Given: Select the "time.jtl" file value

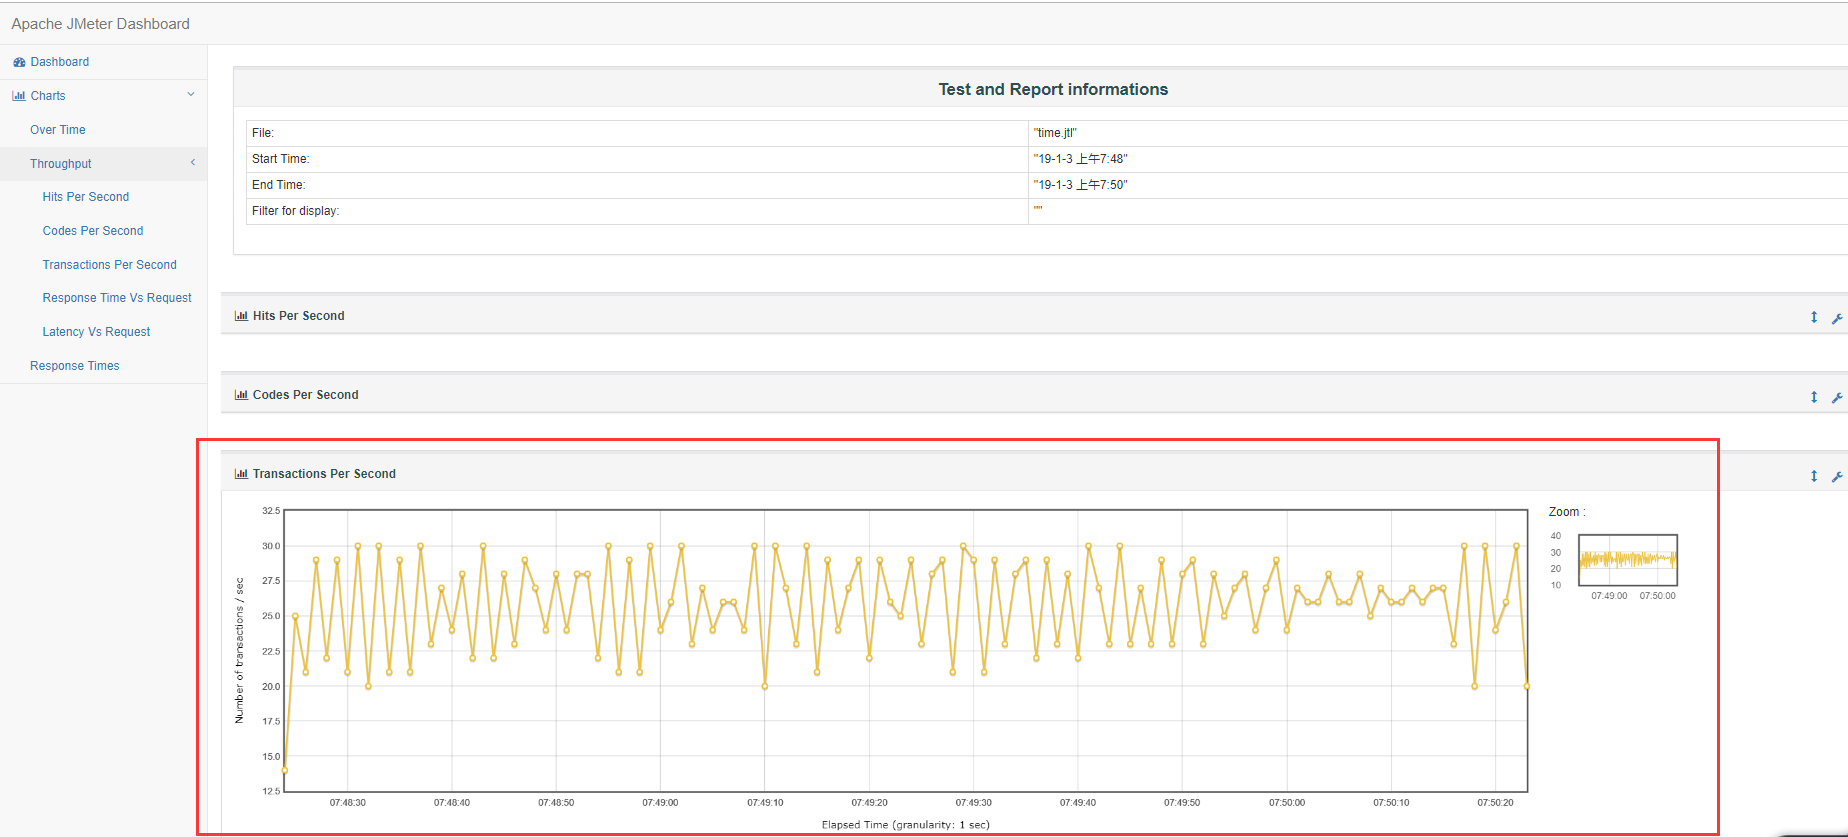Looking at the screenshot, I should (x=1055, y=133).
